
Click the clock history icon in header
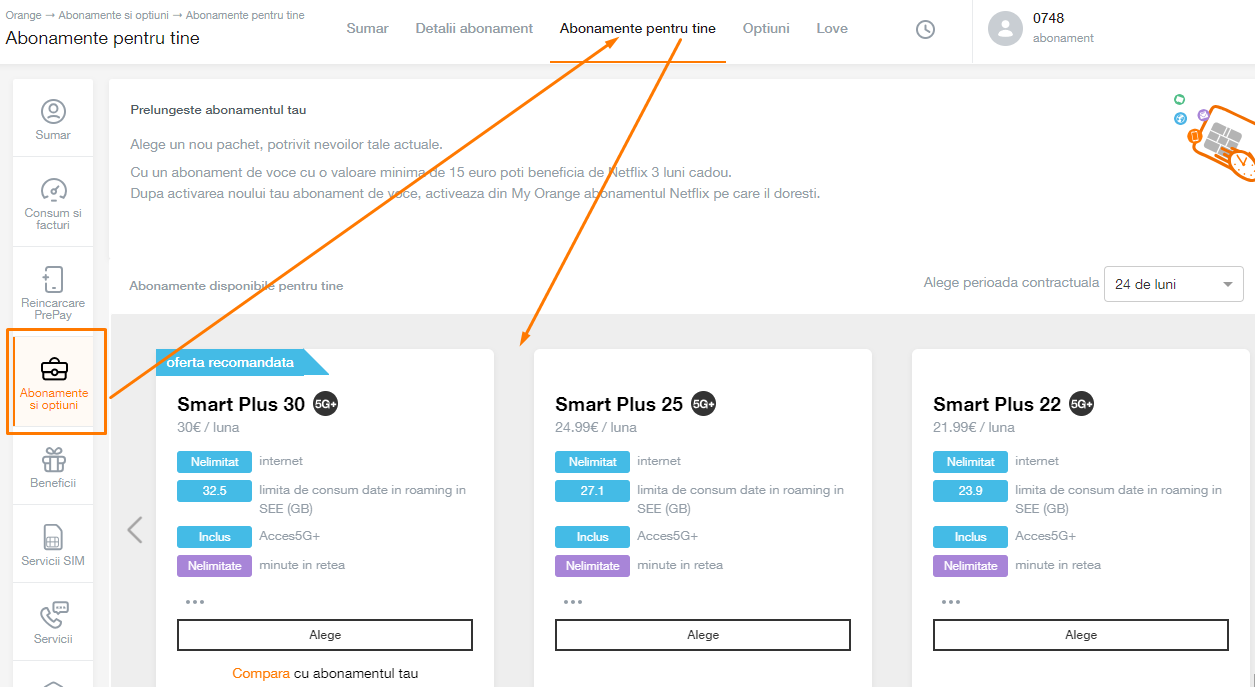925,29
